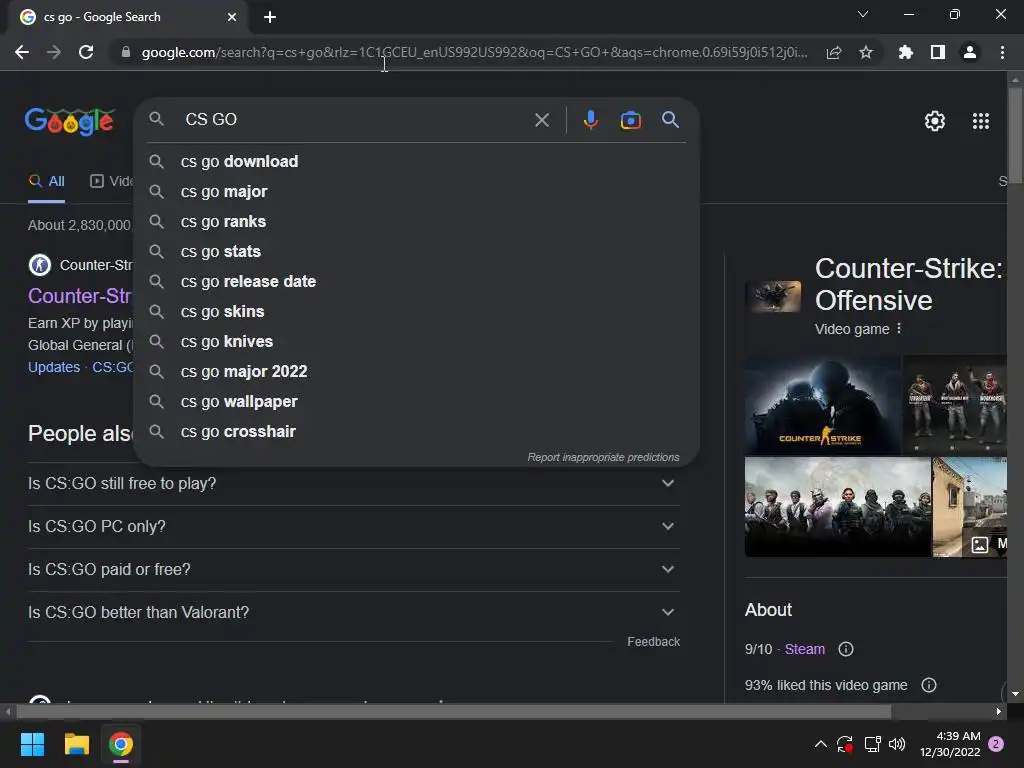Viewport: 1024px width, 768px height.
Task: View site information via lock icon
Action: (x=126, y=52)
